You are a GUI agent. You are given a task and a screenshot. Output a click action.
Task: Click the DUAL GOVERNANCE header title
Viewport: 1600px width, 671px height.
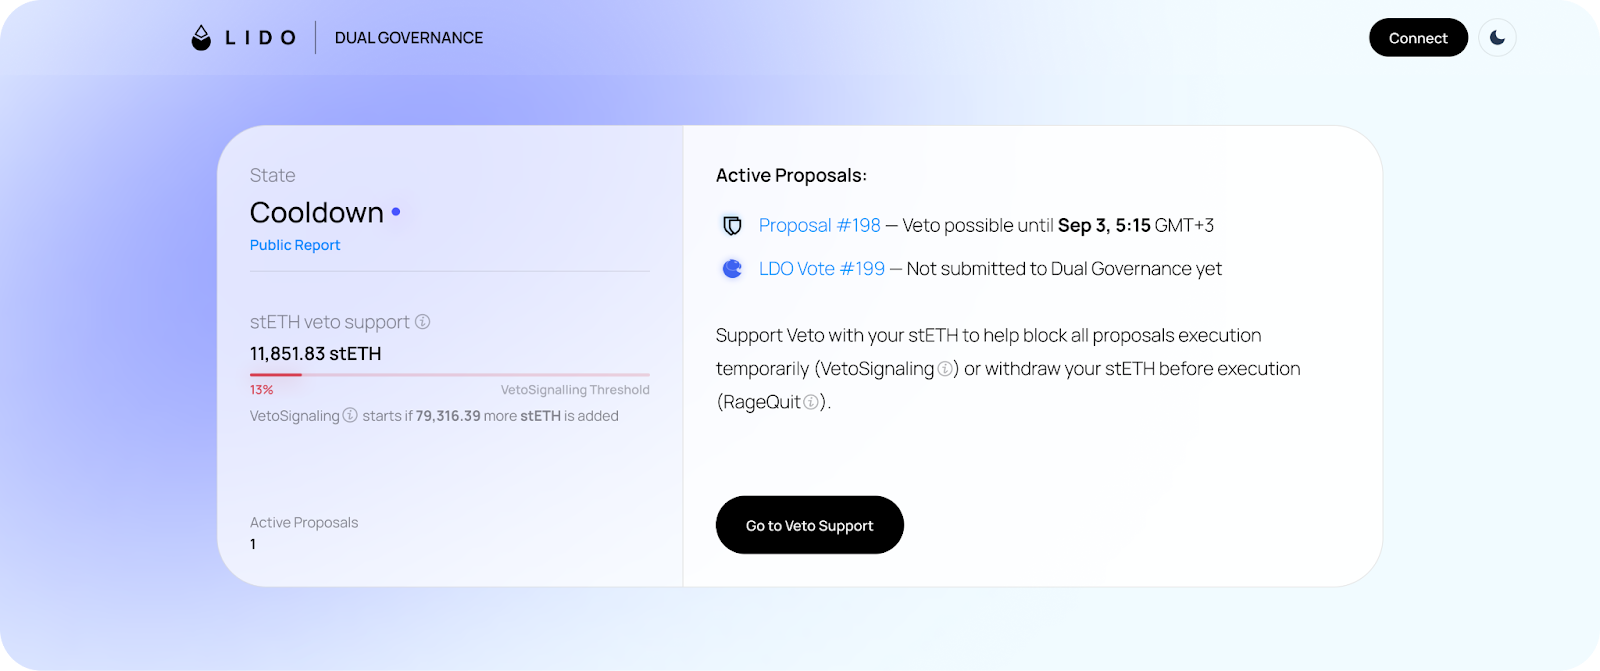(408, 38)
